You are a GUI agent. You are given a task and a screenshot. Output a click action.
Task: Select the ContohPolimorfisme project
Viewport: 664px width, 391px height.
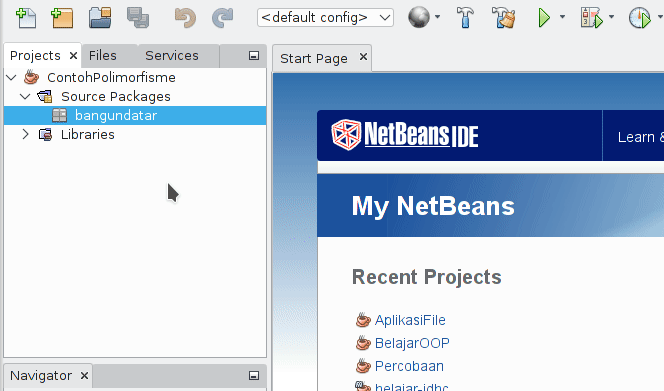click(111, 78)
